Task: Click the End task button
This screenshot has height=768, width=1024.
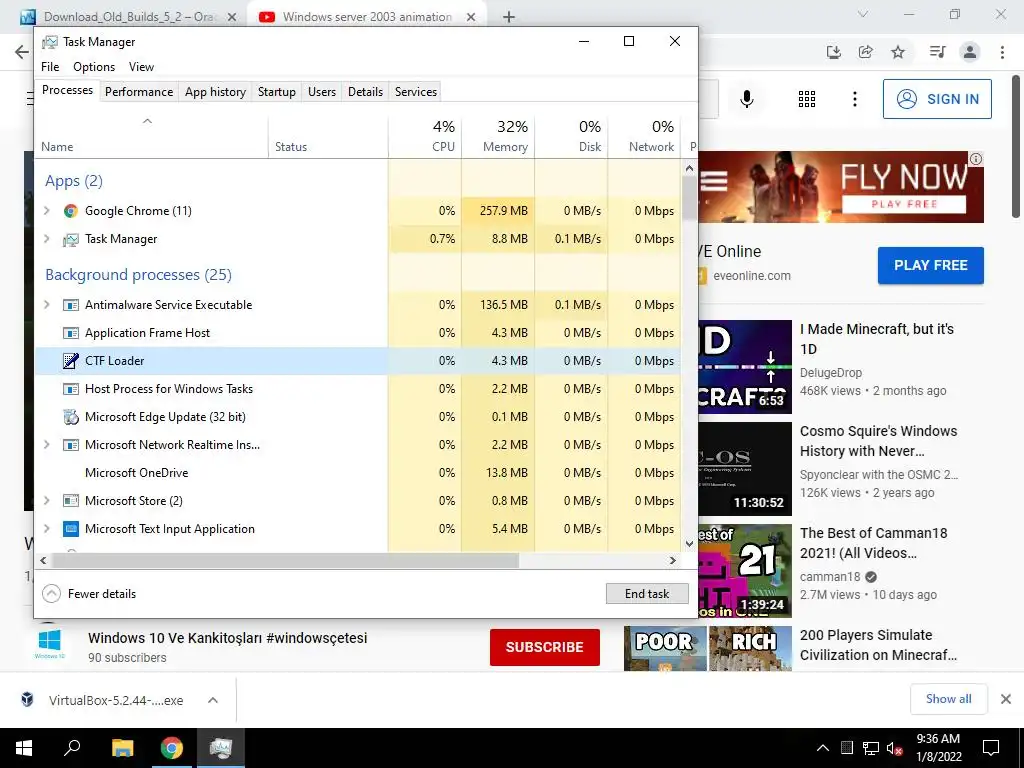Action: click(x=647, y=594)
